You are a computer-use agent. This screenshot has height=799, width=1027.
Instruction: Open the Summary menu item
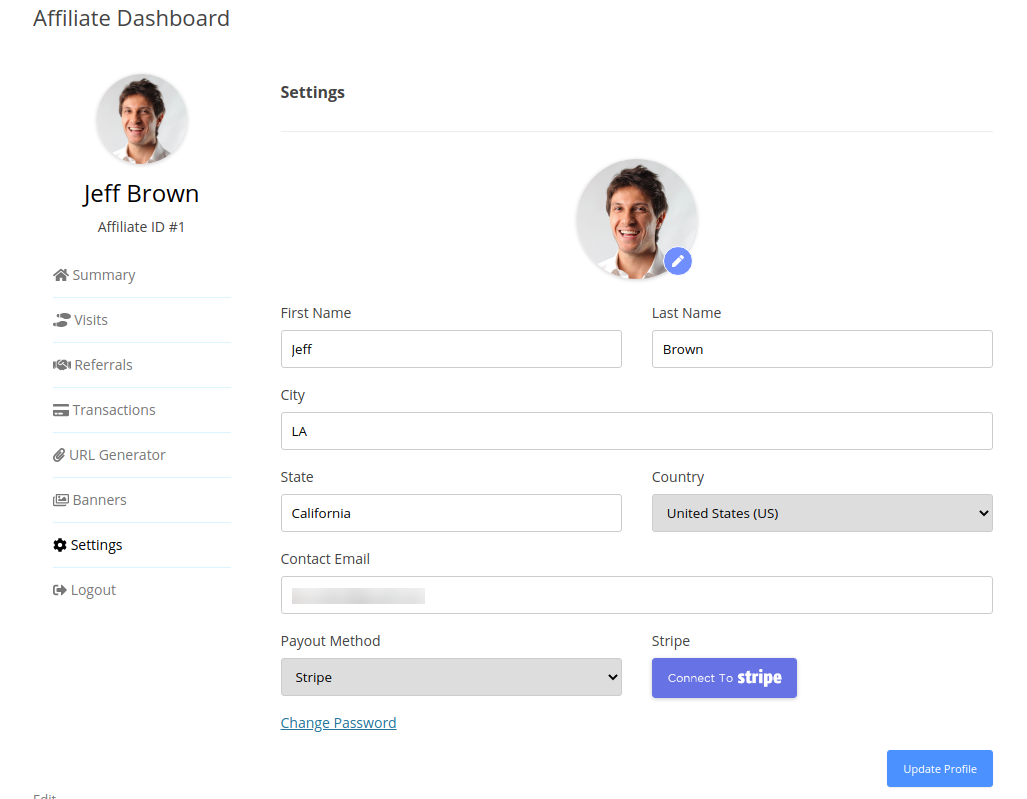[x=103, y=275]
